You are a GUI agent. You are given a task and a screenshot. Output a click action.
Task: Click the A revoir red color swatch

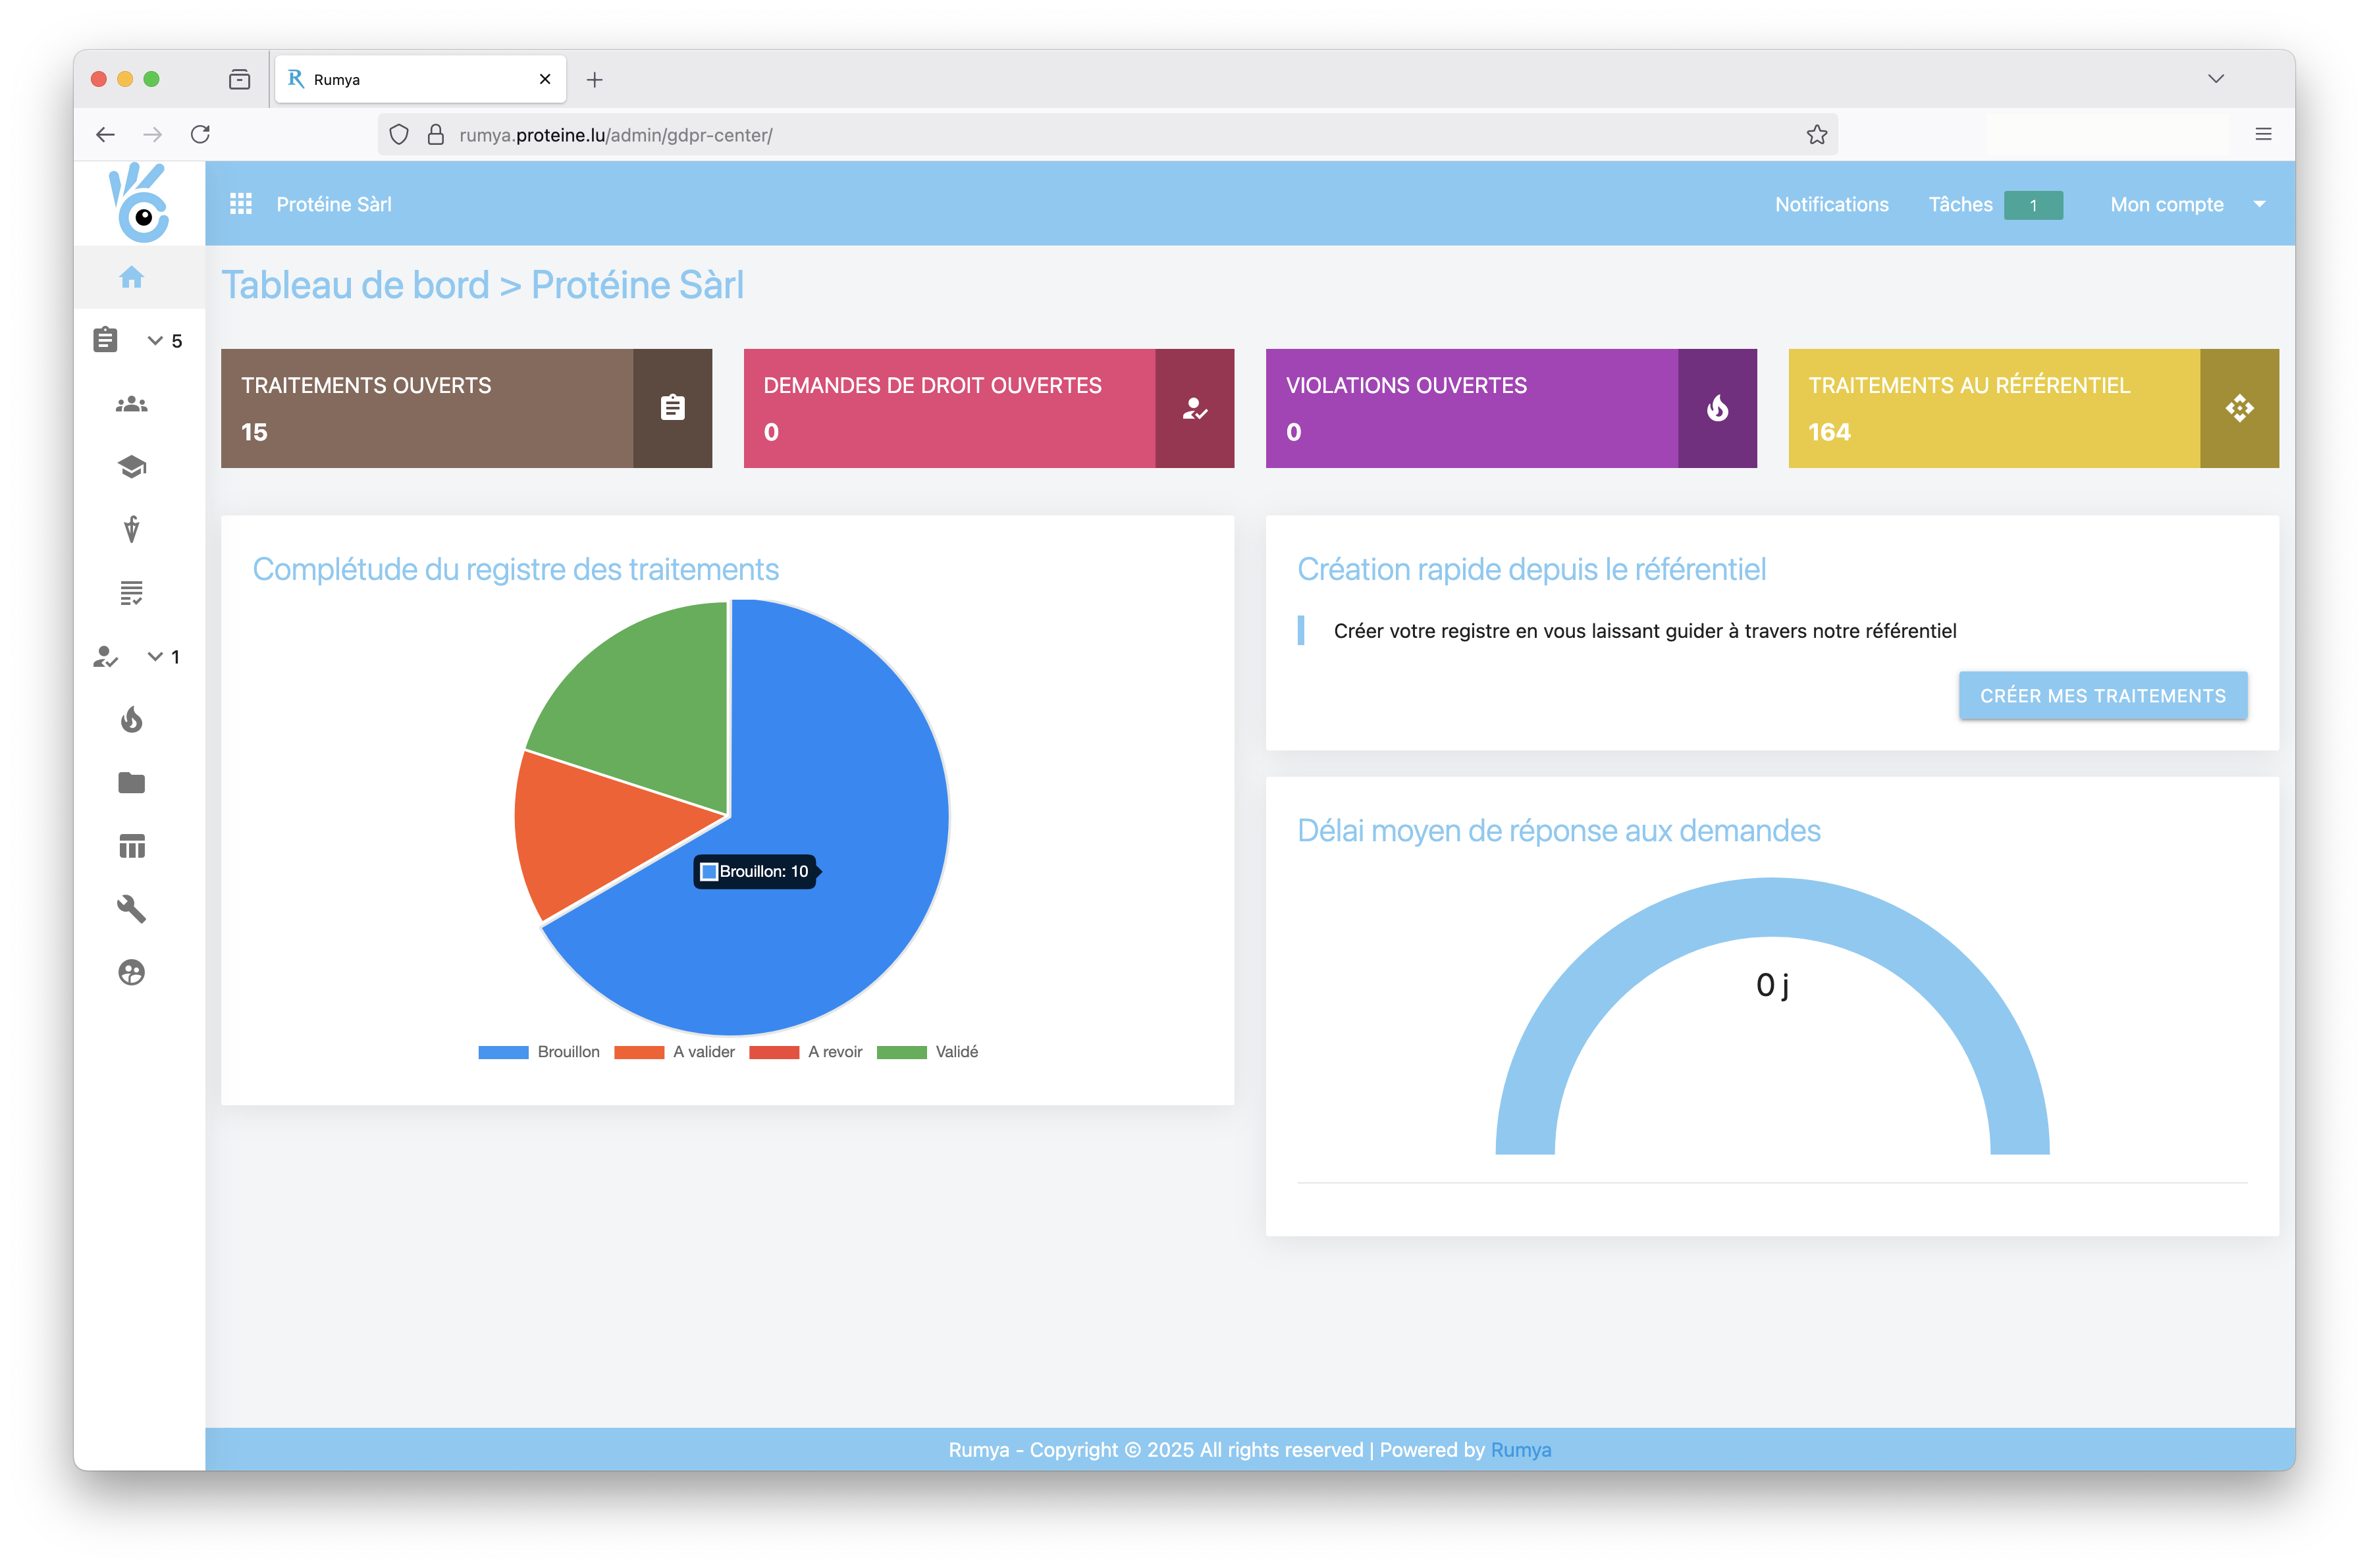click(773, 1052)
